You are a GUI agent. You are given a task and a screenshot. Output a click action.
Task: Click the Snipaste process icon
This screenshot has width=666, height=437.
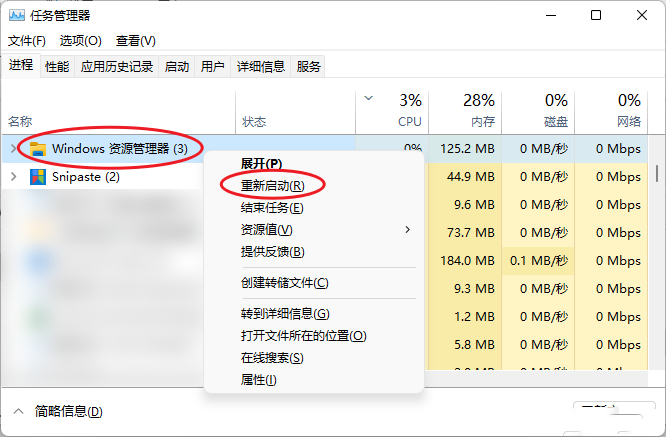pos(38,177)
